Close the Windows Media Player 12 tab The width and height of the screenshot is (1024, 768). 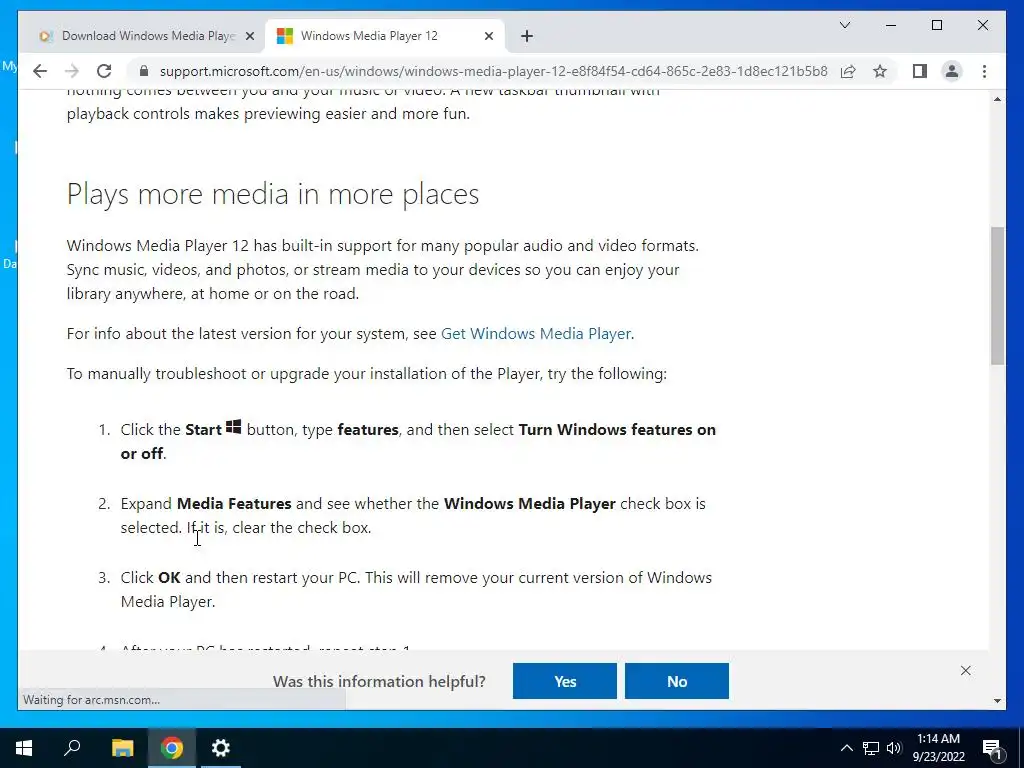coord(488,36)
